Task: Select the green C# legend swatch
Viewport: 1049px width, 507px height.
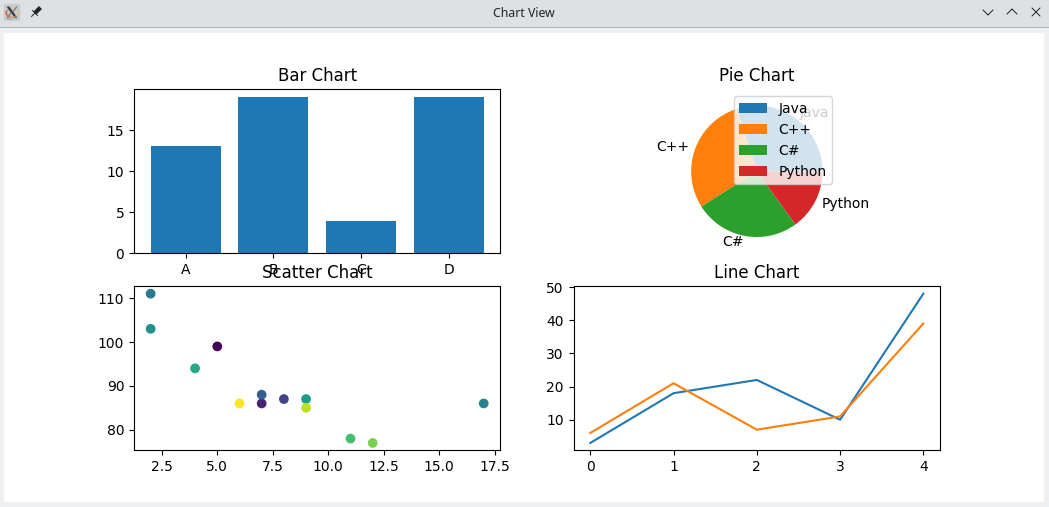Action: tap(752, 150)
